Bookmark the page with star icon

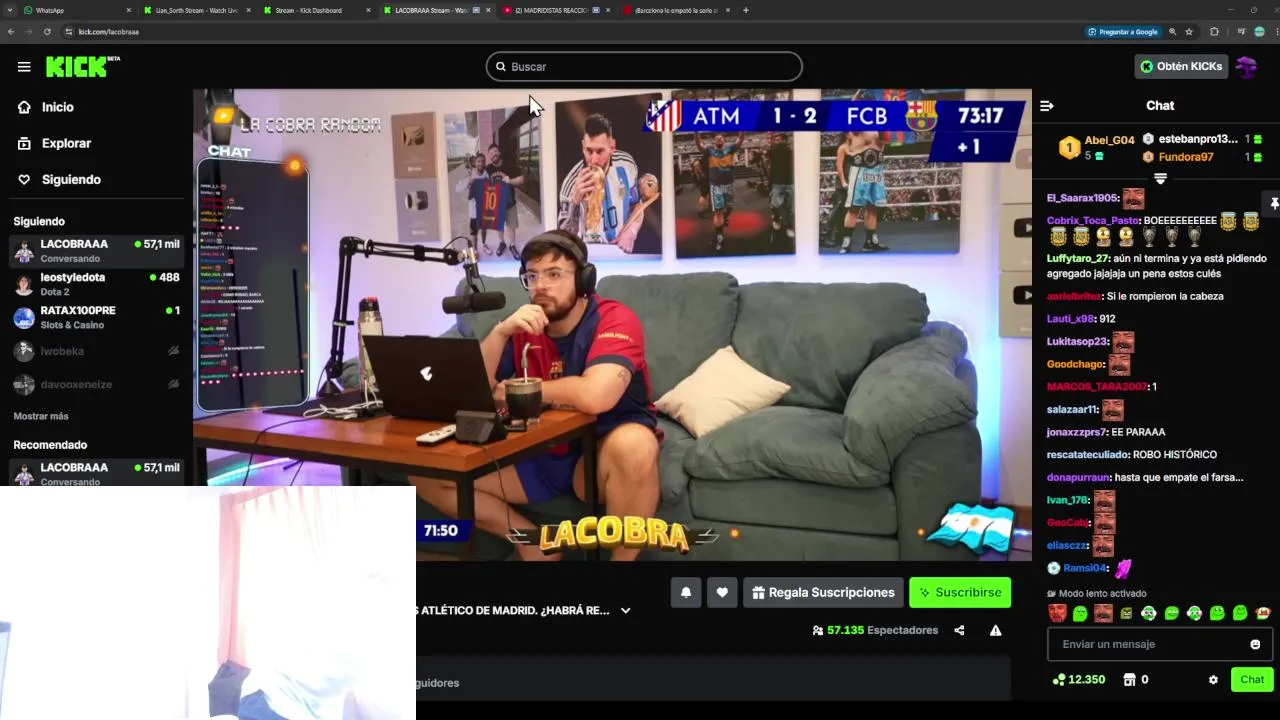[1189, 31]
